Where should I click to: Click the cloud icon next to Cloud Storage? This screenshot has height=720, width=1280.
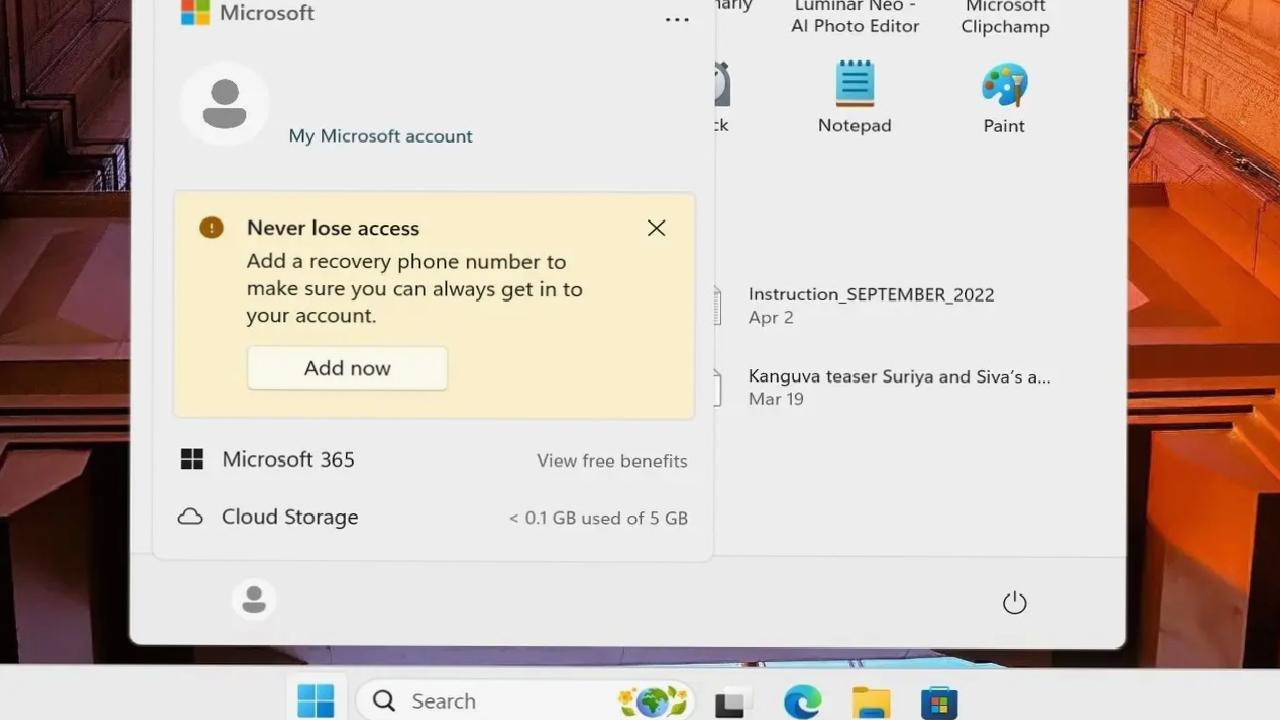click(190, 517)
